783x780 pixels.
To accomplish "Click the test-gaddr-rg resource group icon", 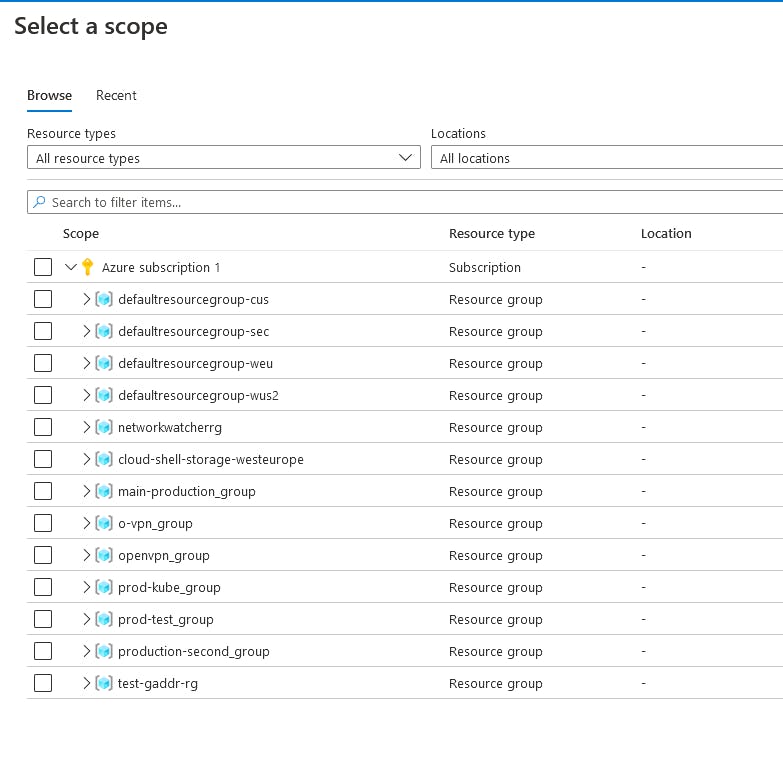I will coord(104,683).
